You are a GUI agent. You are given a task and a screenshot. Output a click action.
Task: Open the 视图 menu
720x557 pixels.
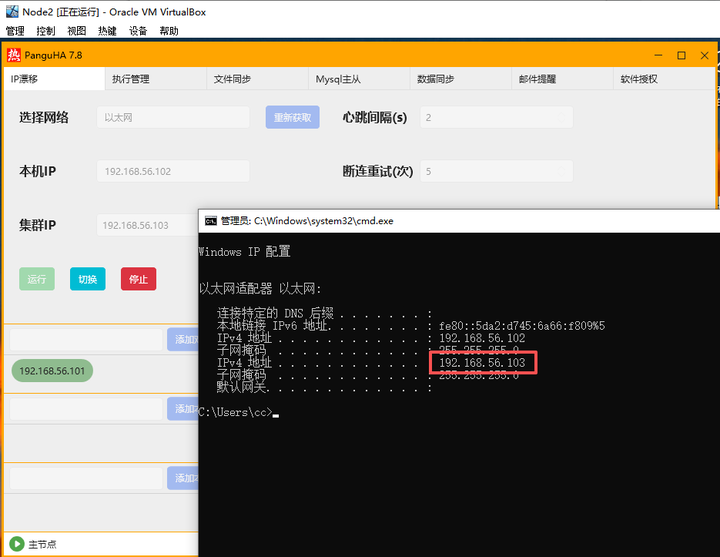[x=76, y=31]
